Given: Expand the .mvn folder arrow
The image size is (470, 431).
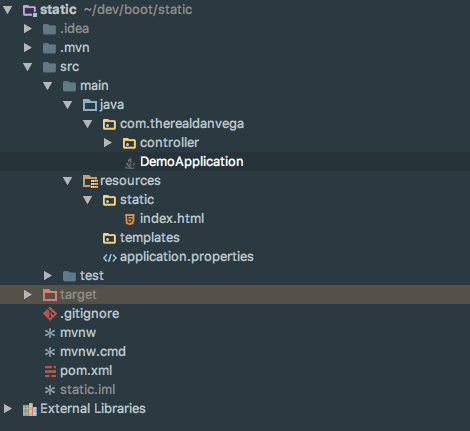Looking at the screenshot, I should [28, 48].
